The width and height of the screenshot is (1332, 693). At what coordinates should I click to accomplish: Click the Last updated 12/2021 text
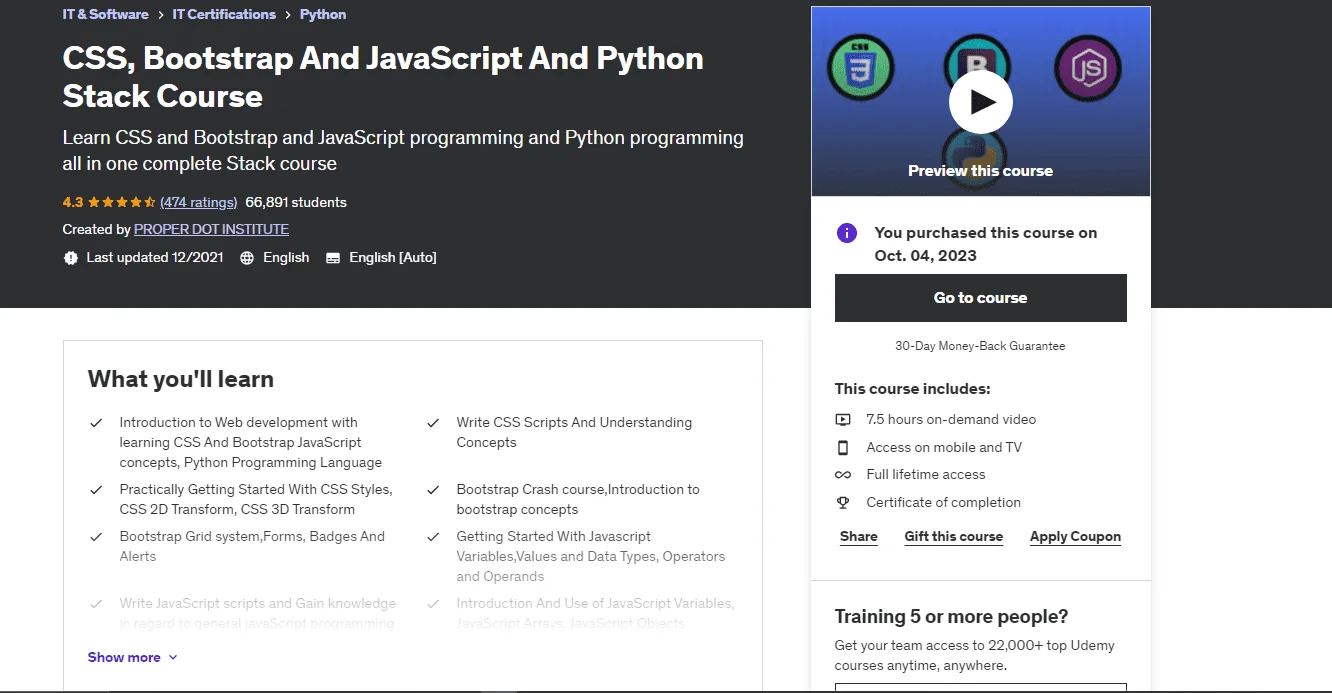click(155, 257)
